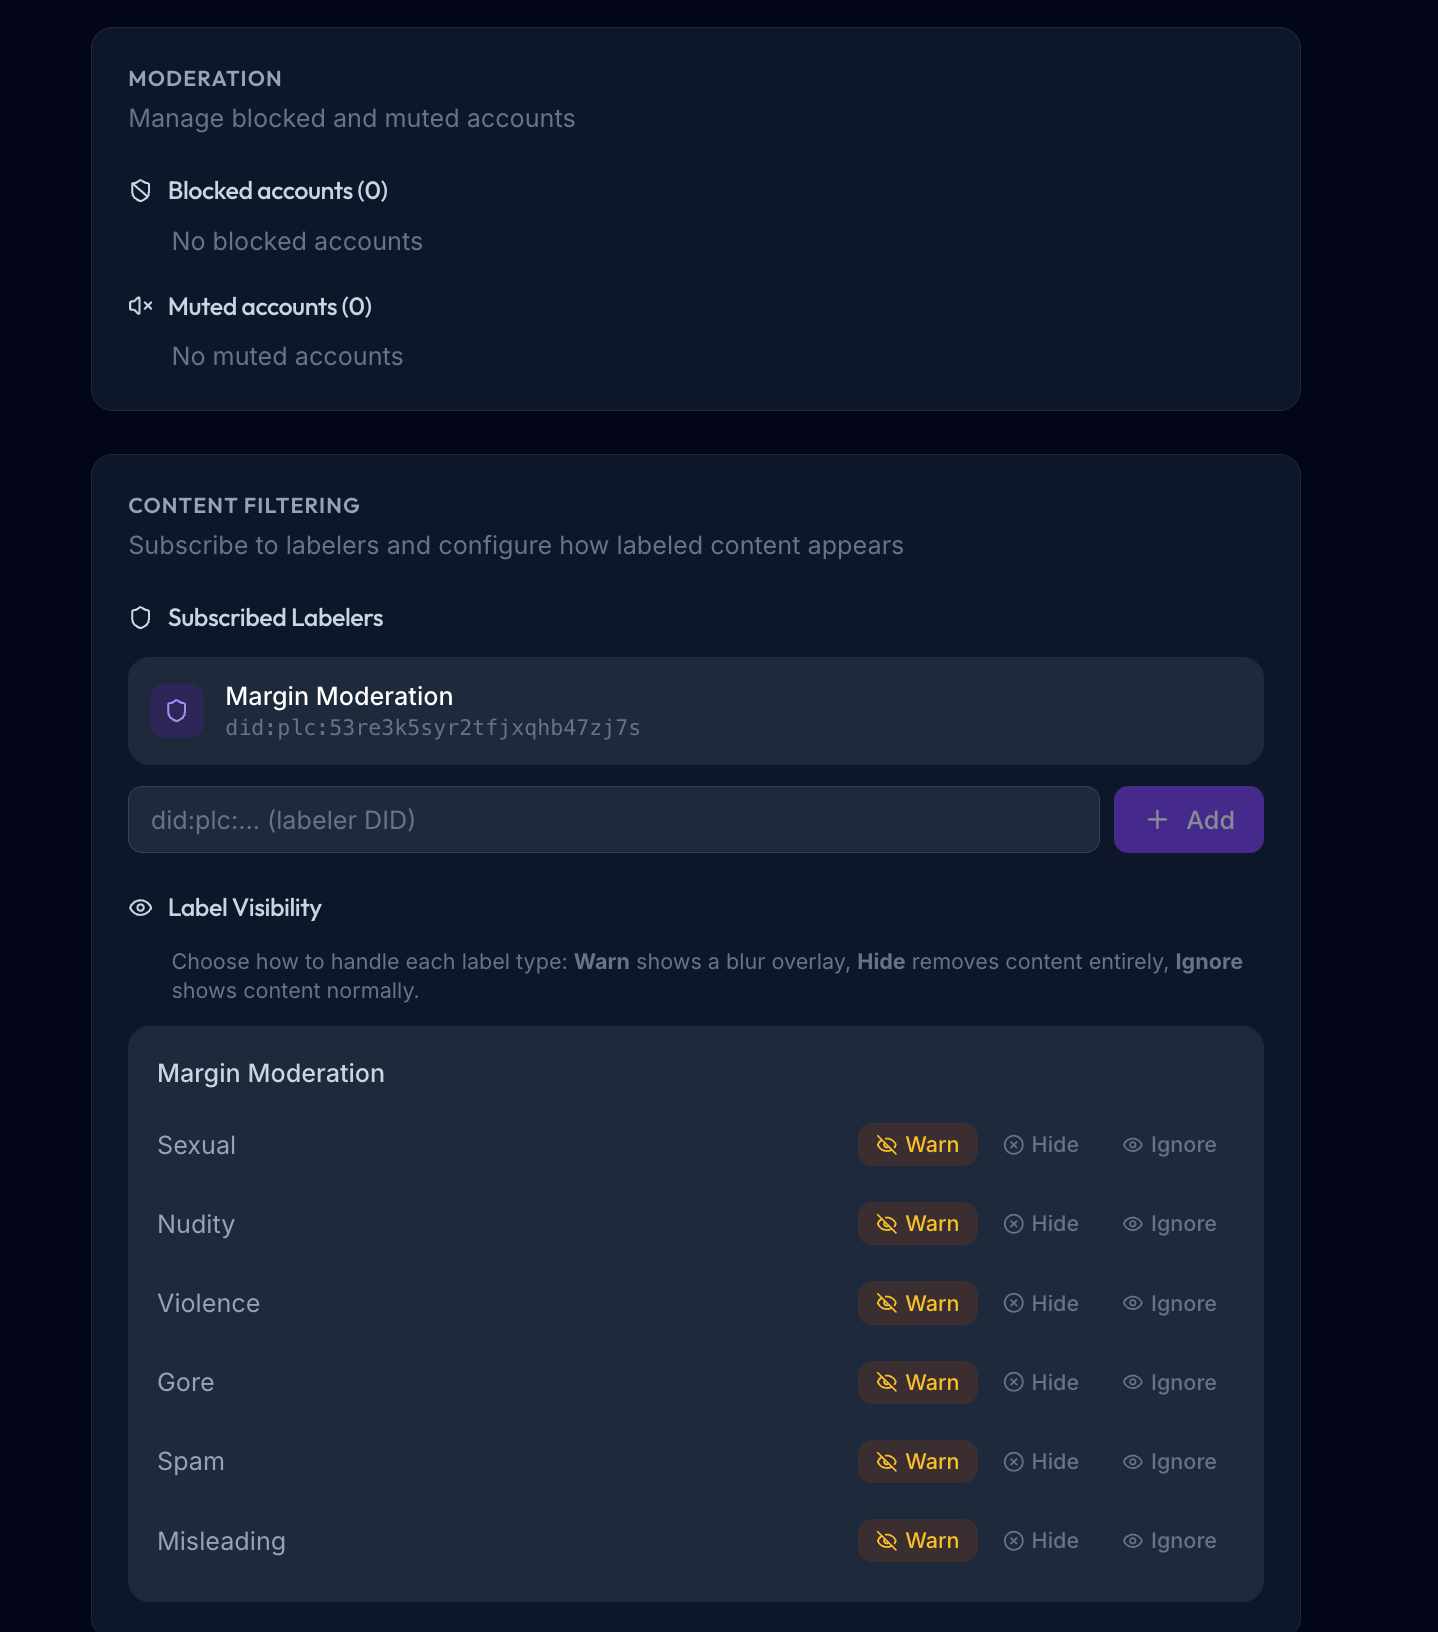
Task: Choose Hide for Spam content
Action: pos(1041,1461)
